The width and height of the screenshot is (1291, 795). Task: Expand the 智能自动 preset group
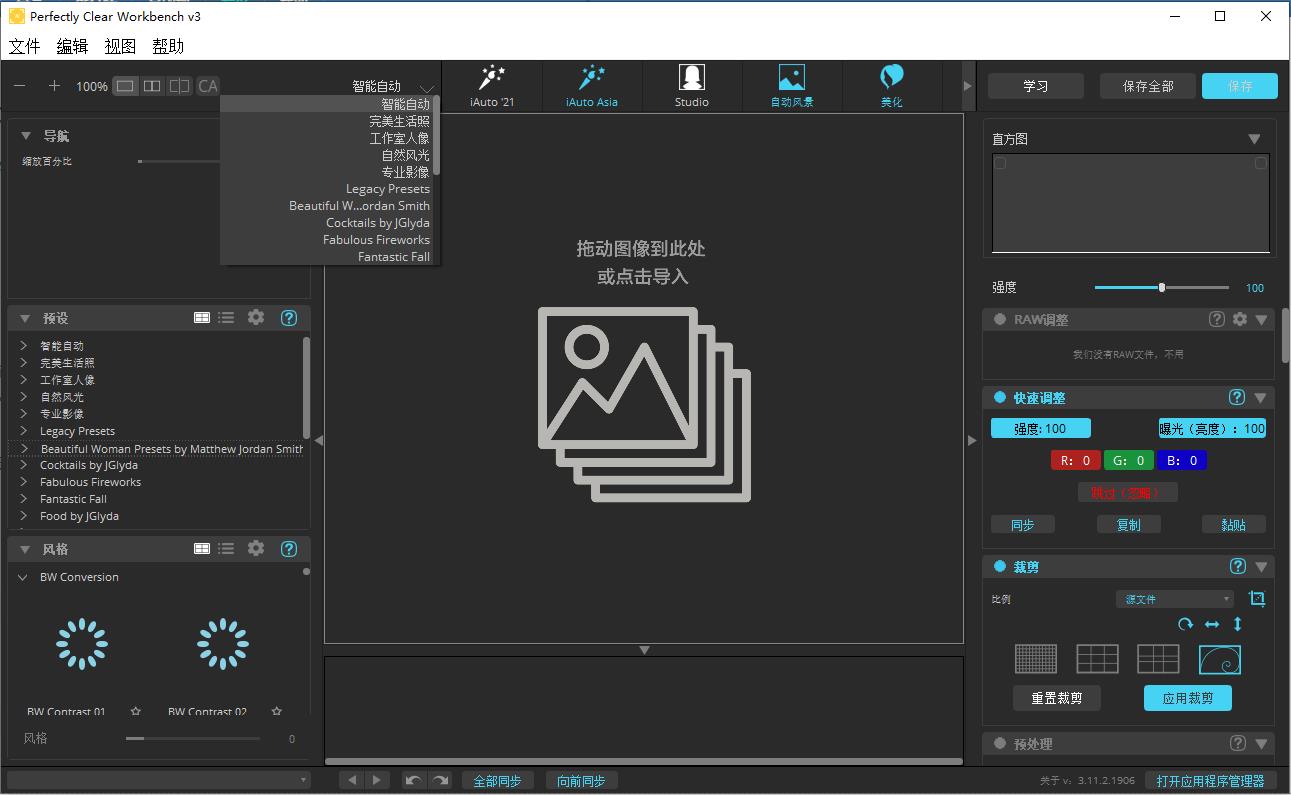(24, 345)
